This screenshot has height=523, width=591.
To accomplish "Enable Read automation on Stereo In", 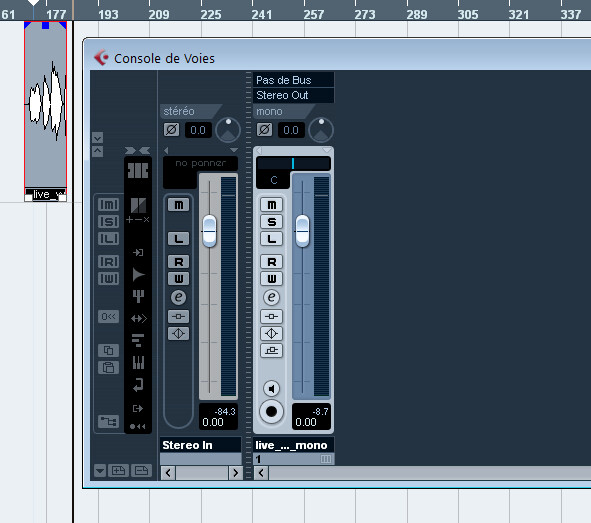I will point(178,262).
